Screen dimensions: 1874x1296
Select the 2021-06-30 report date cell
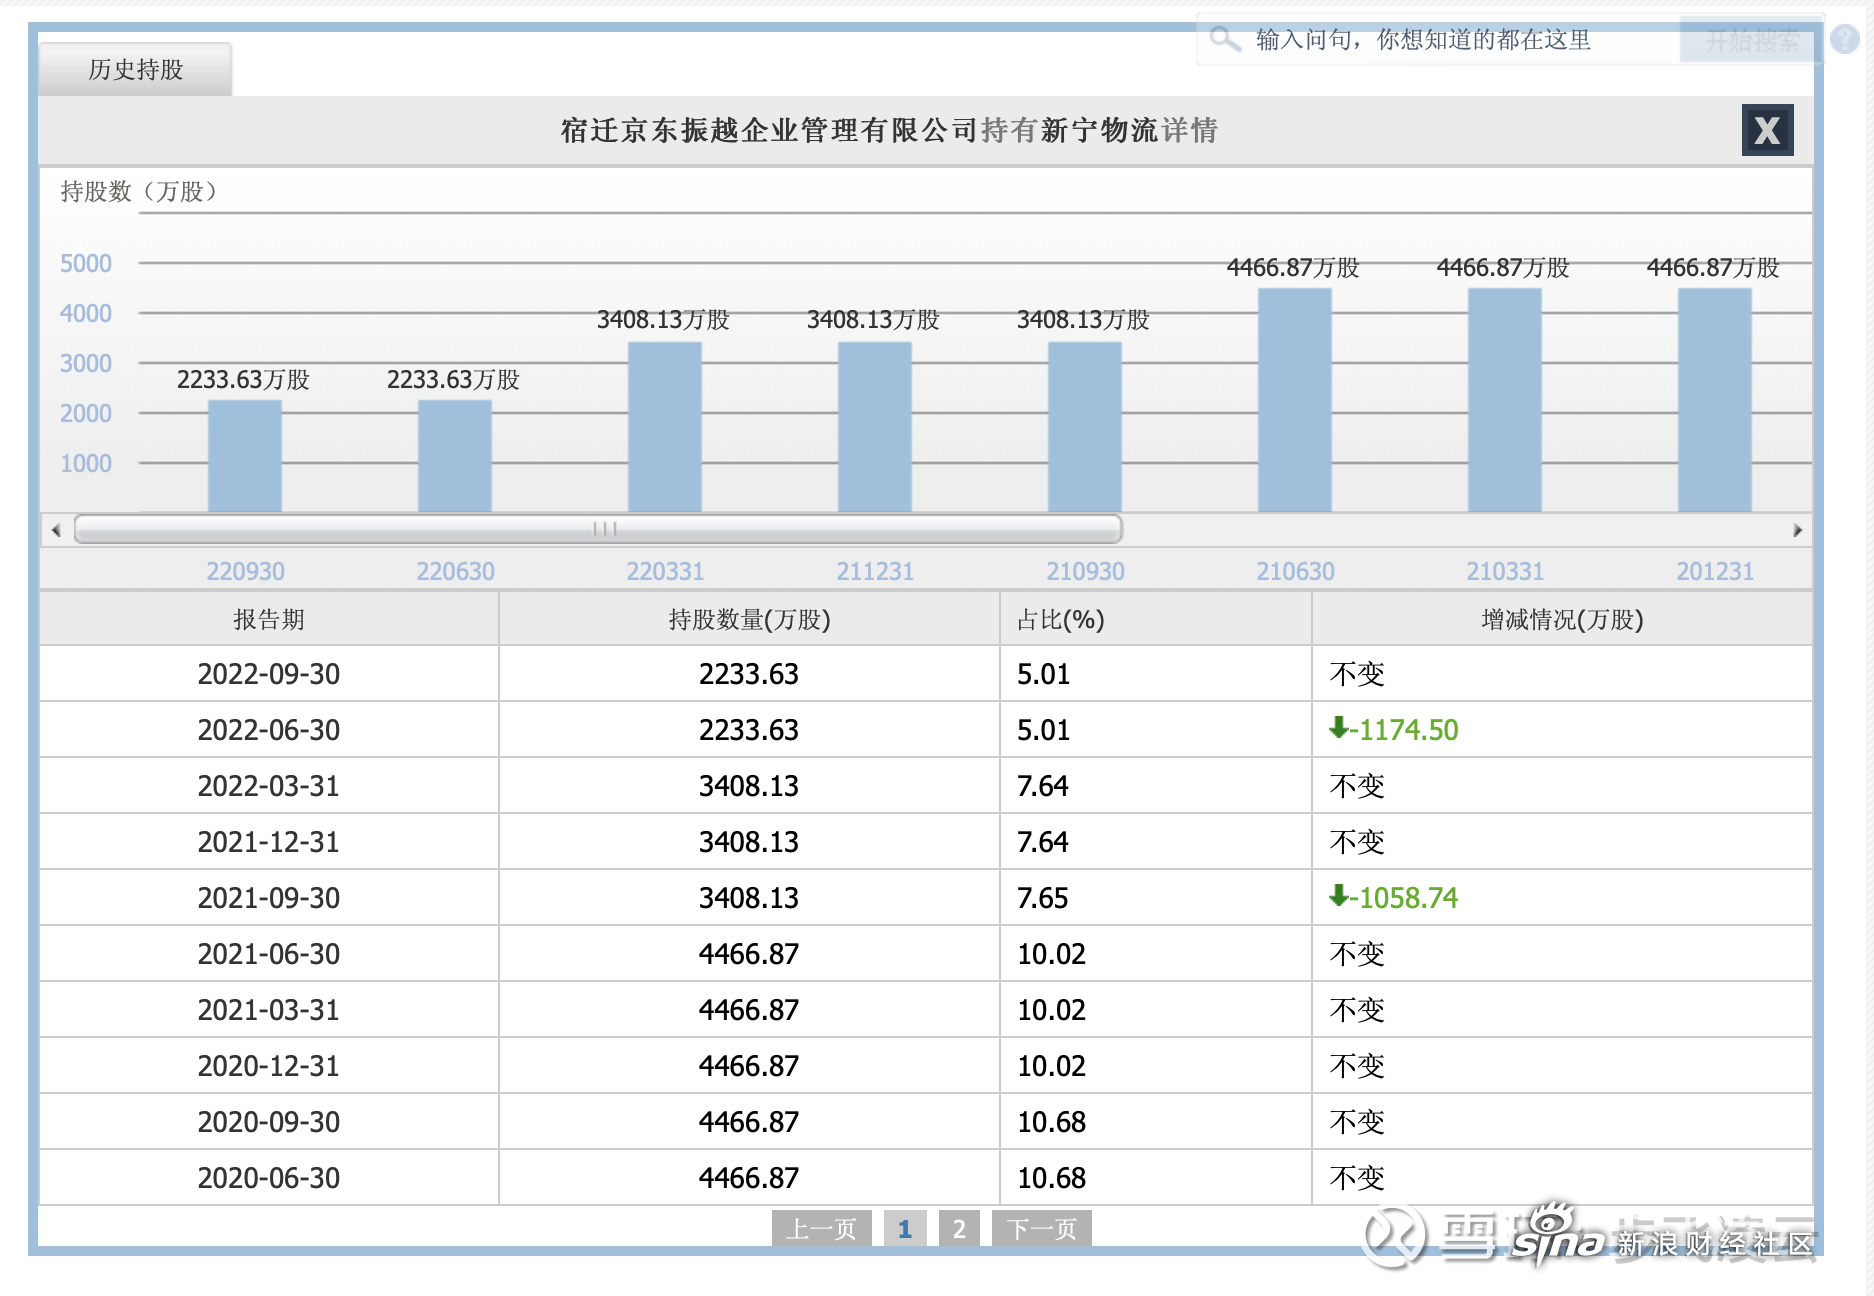tap(269, 954)
